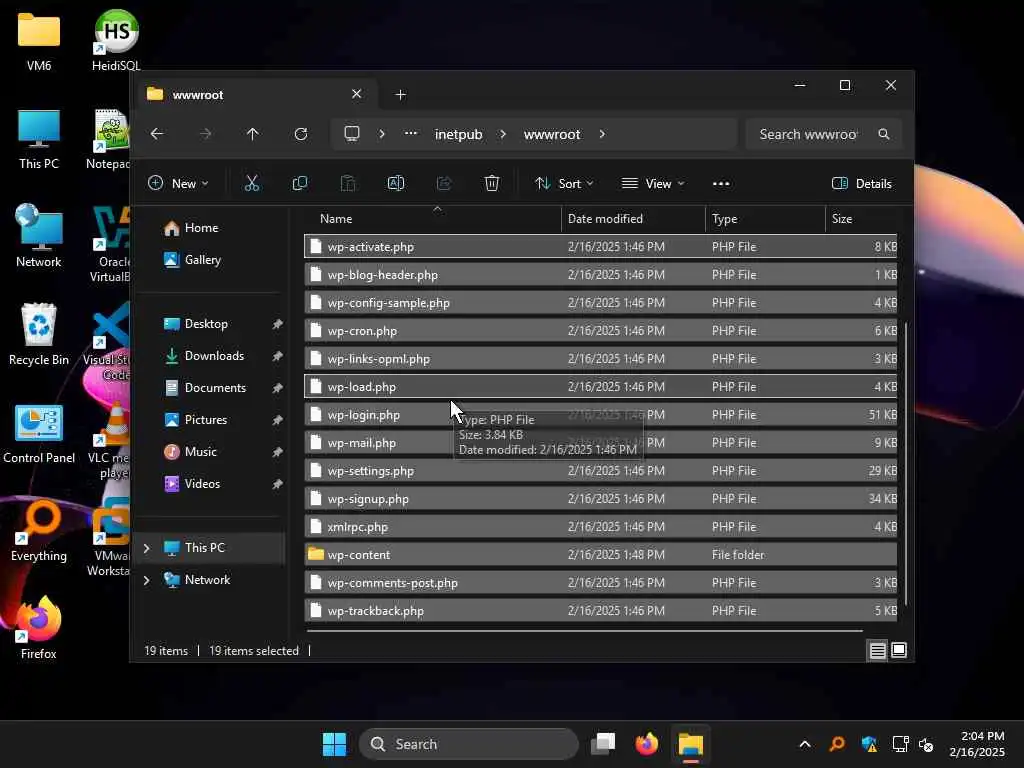Open the New dropdown menu
The image size is (1024, 768).
point(178,184)
